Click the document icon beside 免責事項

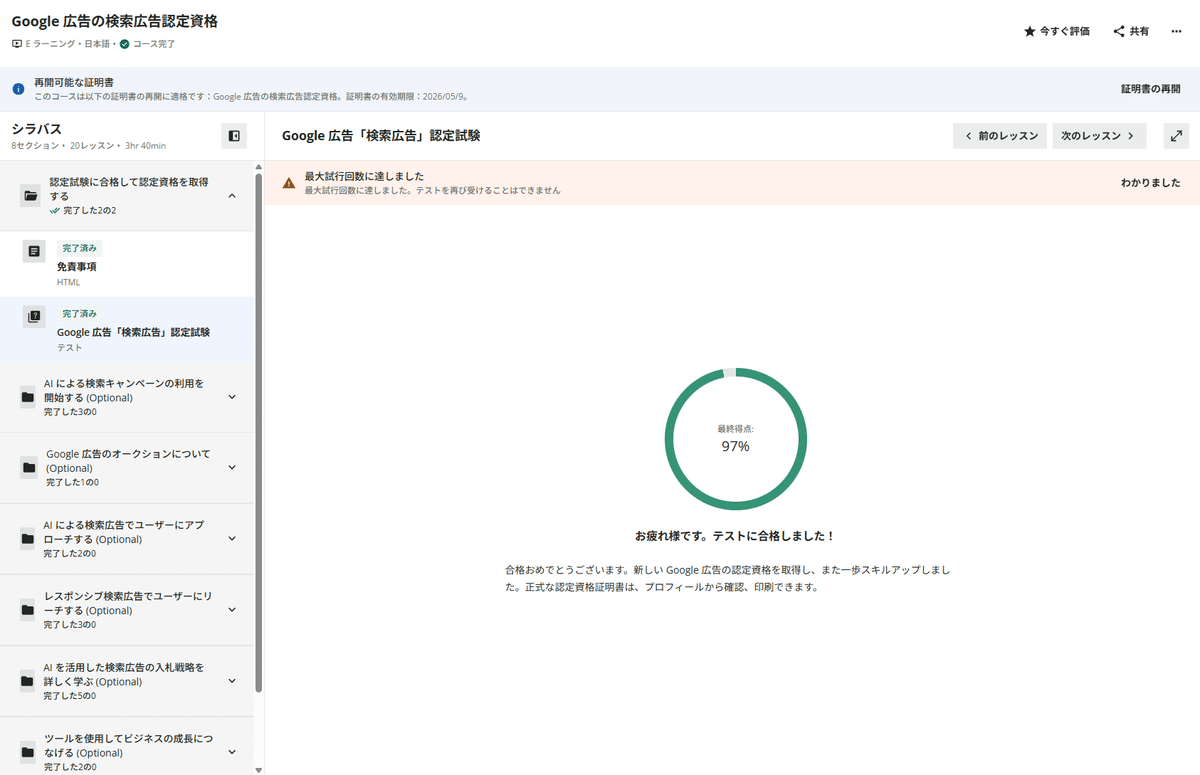click(x=35, y=252)
